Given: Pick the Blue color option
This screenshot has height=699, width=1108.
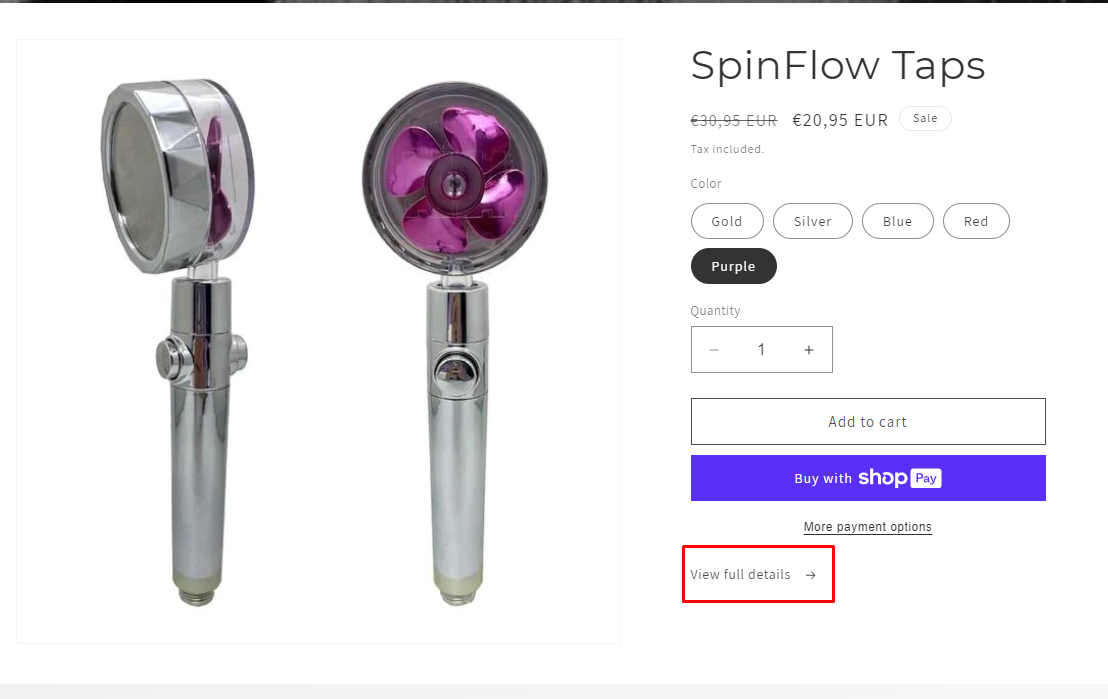Looking at the screenshot, I should coord(897,222).
